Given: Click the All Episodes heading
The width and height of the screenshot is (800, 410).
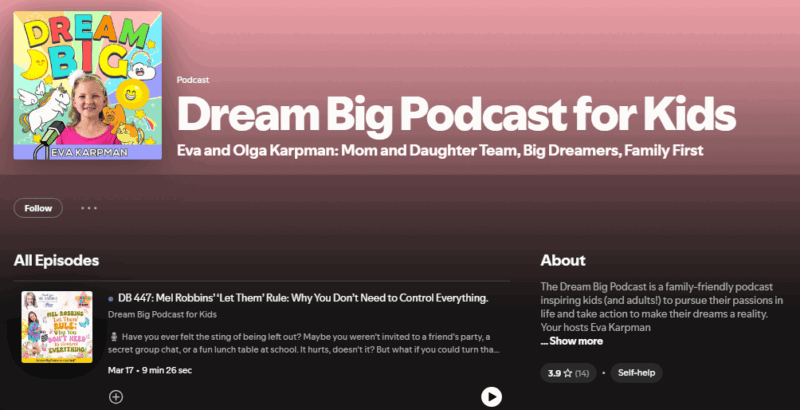Looking at the screenshot, I should point(56,260).
